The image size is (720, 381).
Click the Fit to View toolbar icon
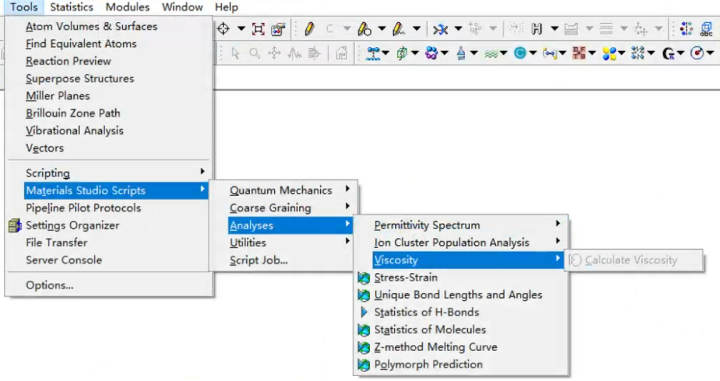[258, 29]
